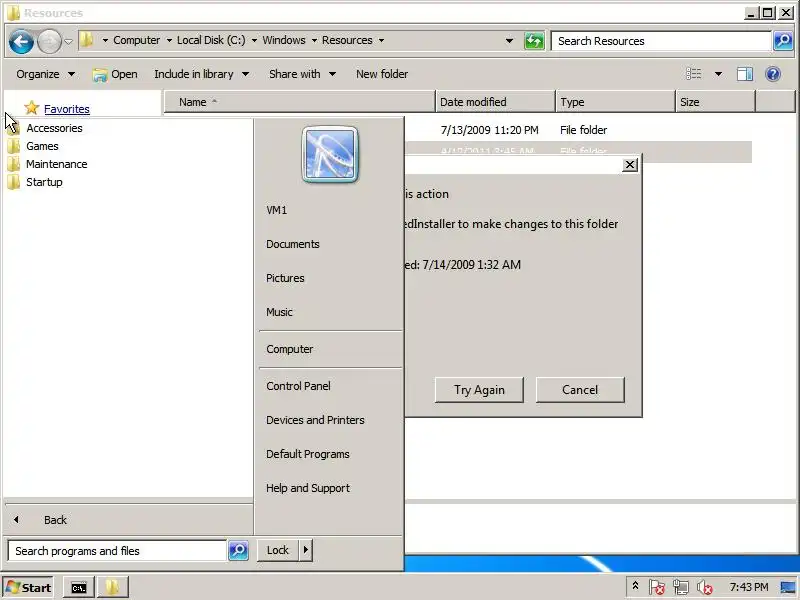Click the Show desktop taskbar icon
This screenshot has width=800, height=600.
point(788,588)
